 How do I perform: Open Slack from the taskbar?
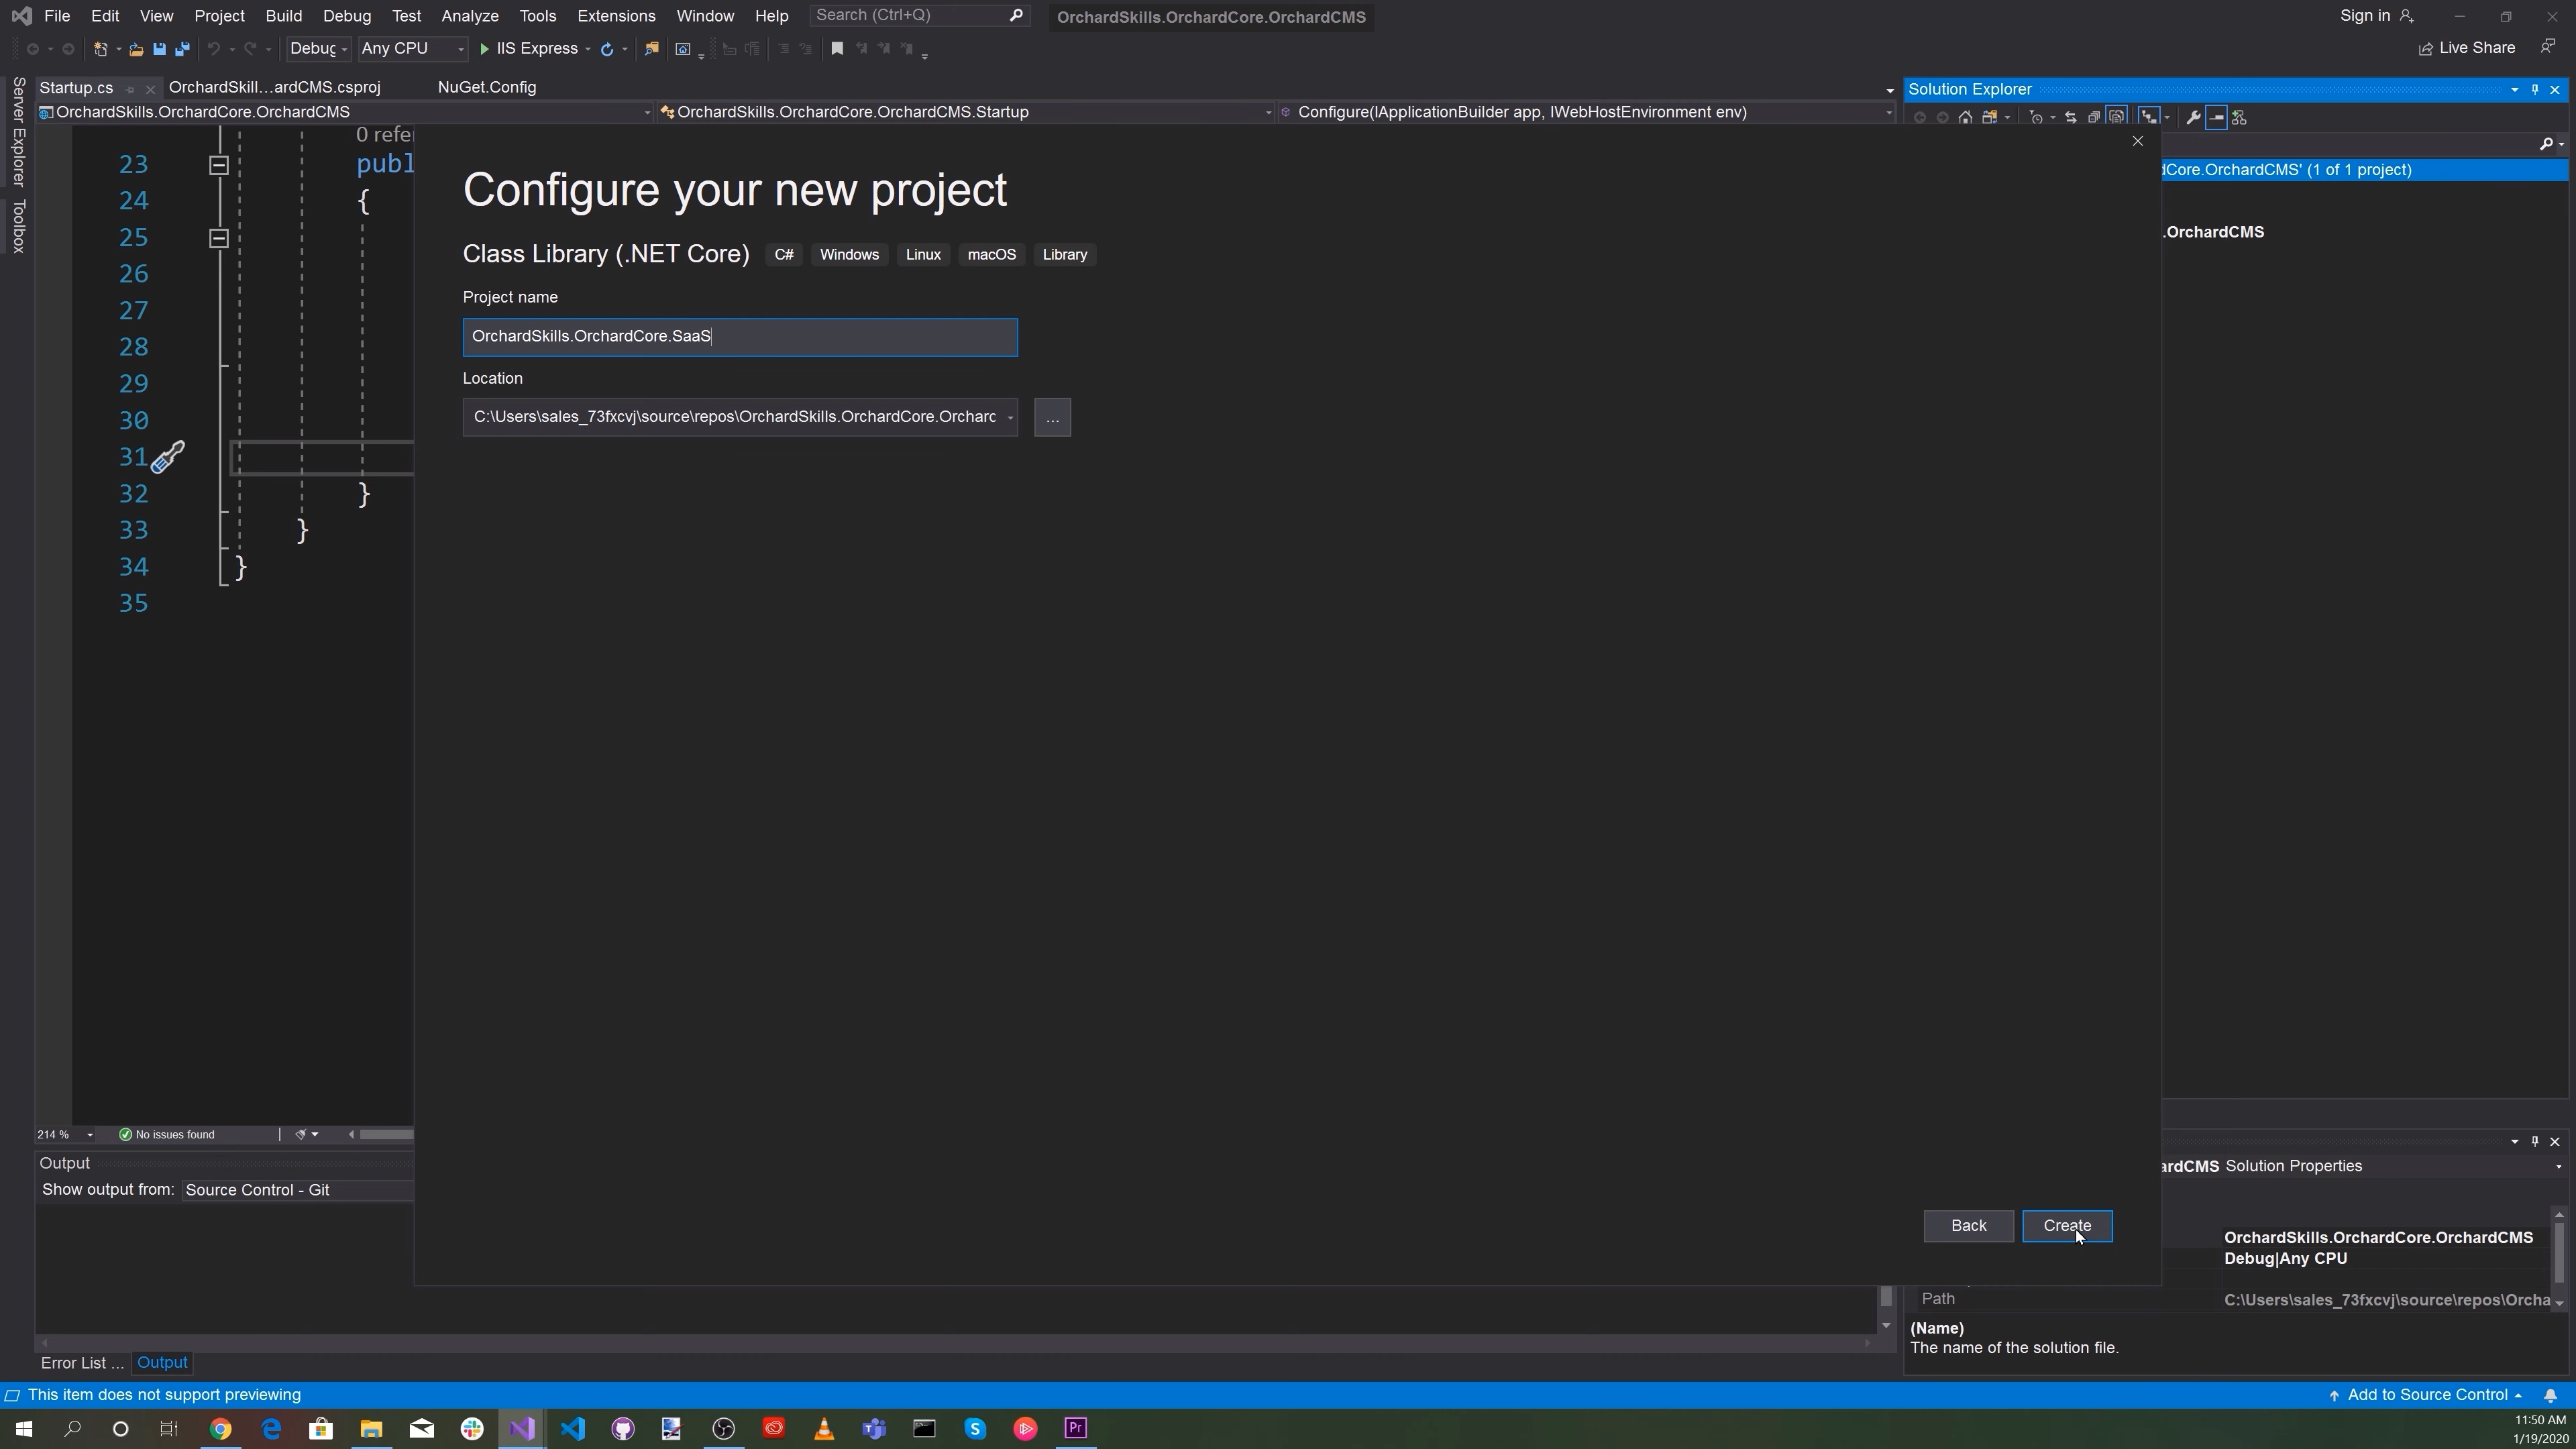click(471, 1428)
